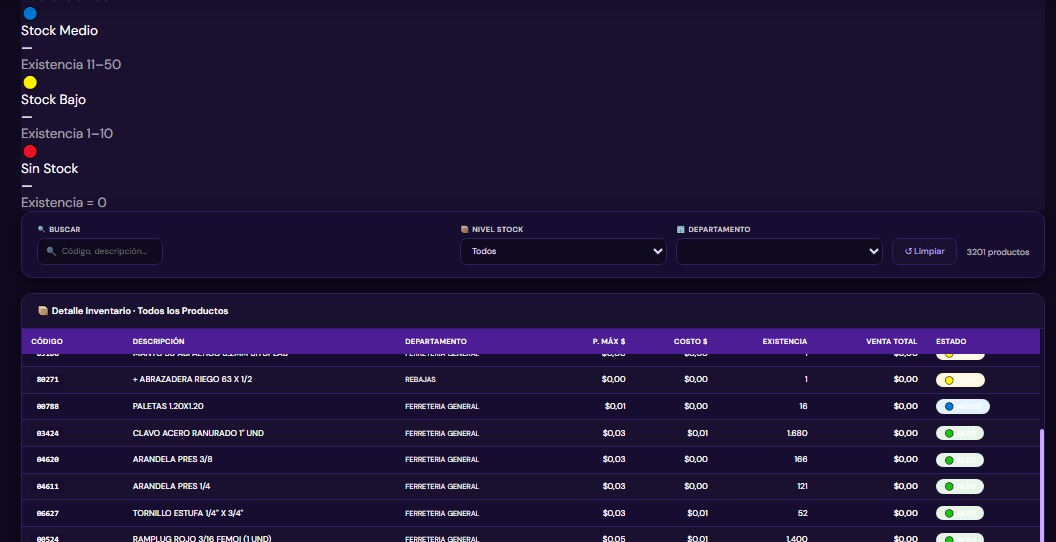The height and width of the screenshot is (542, 1056).
Task: Click the magnifier icon beside BUSCAR label
Action: coord(42,230)
